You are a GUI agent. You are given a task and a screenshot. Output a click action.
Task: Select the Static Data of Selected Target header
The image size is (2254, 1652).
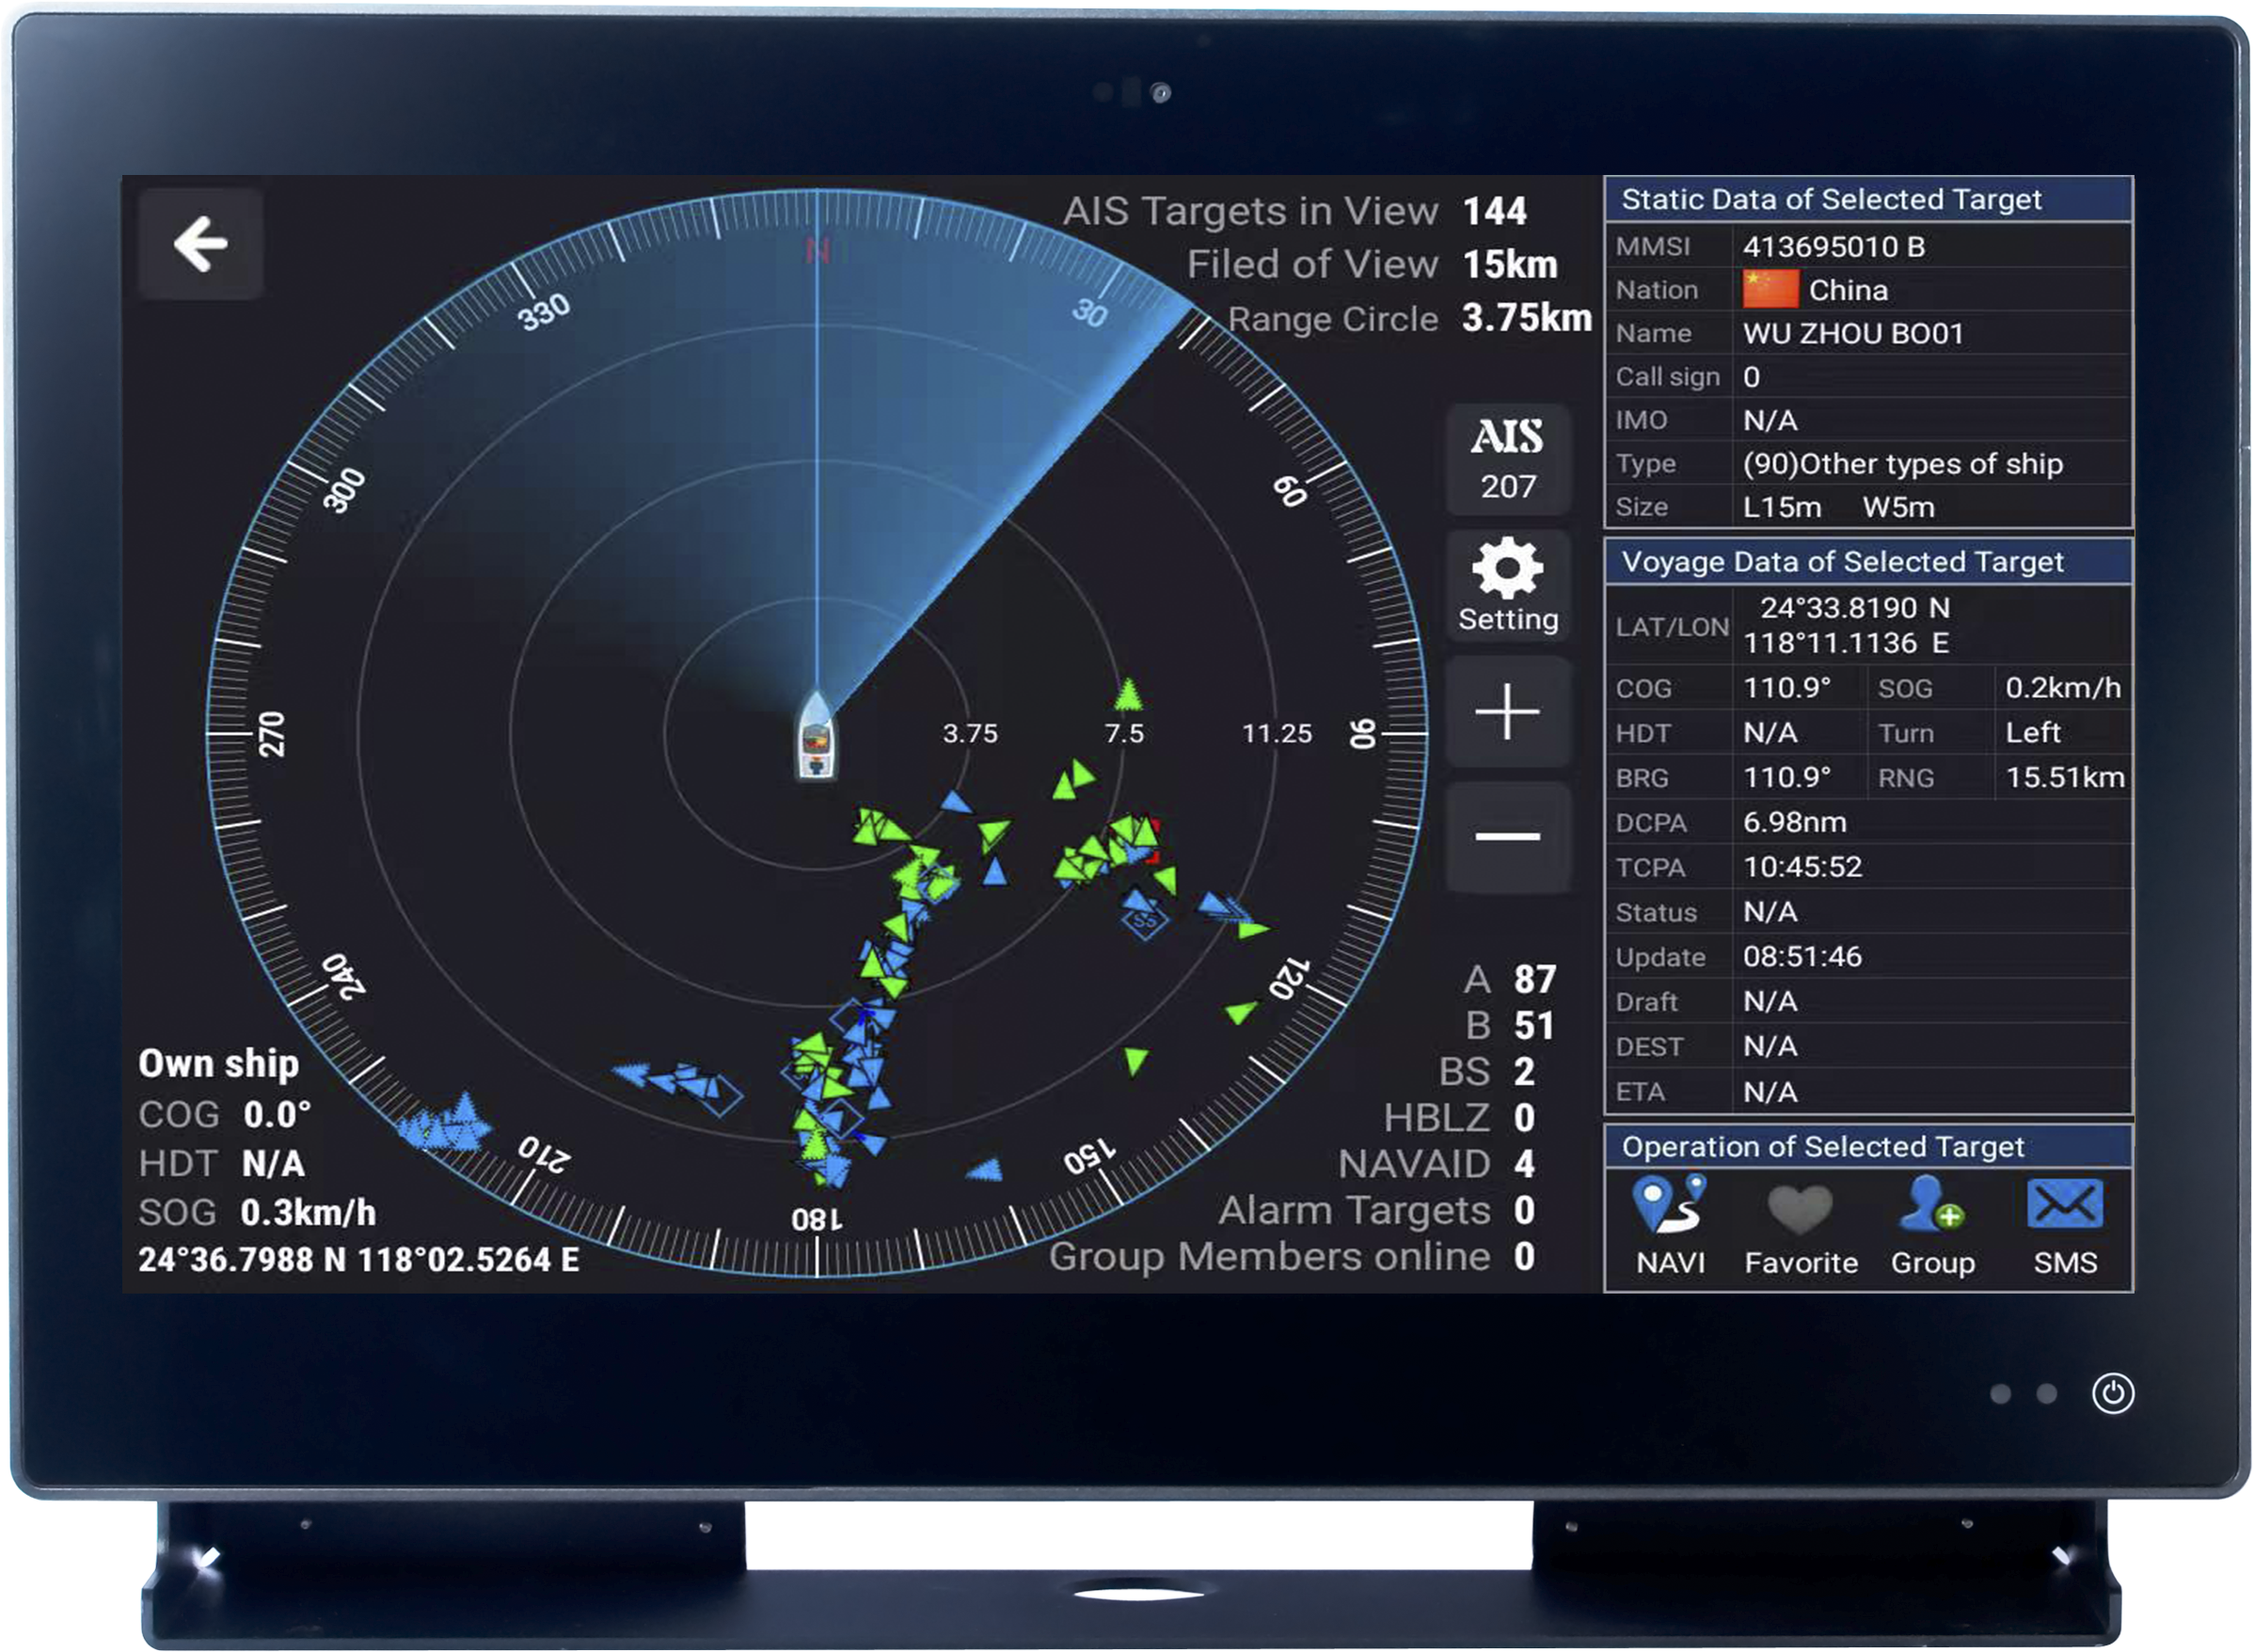pyautogui.click(x=1868, y=199)
